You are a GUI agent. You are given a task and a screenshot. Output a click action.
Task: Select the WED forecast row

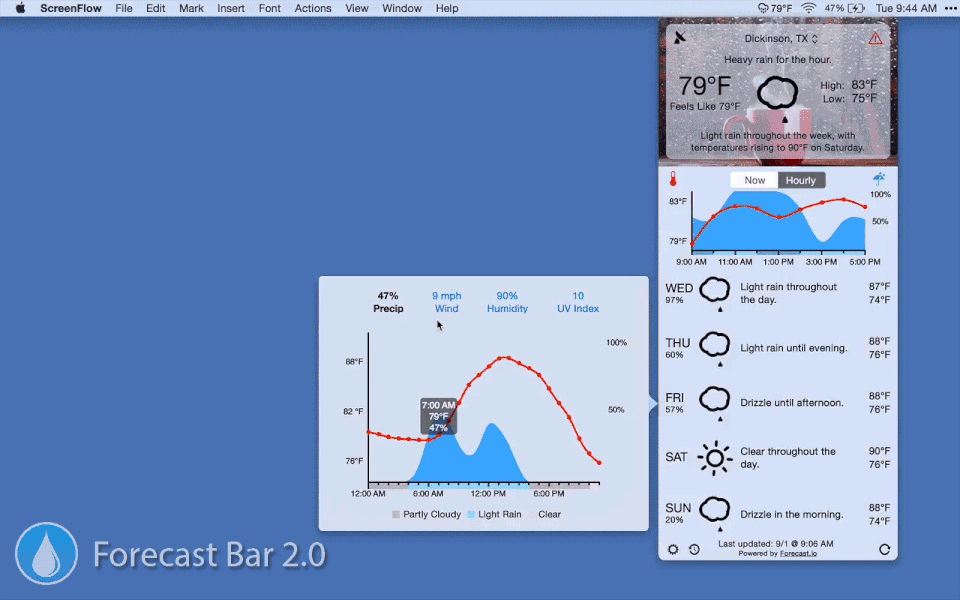click(x=778, y=294)
